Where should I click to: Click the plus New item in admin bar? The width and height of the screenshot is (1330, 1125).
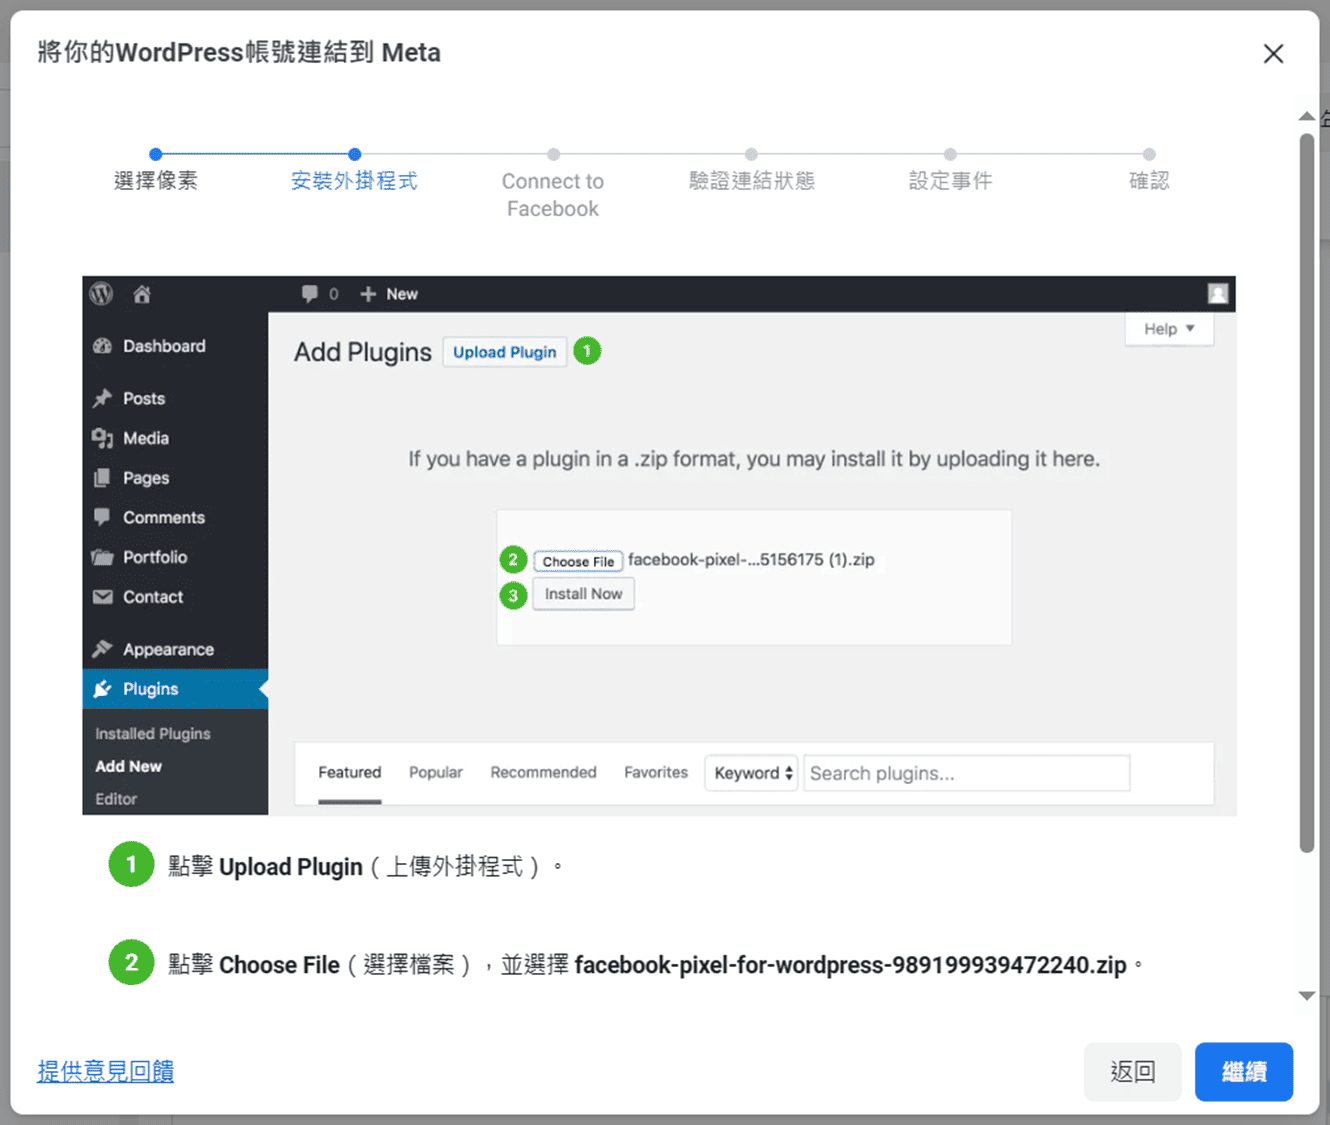[x=389, y=294]
